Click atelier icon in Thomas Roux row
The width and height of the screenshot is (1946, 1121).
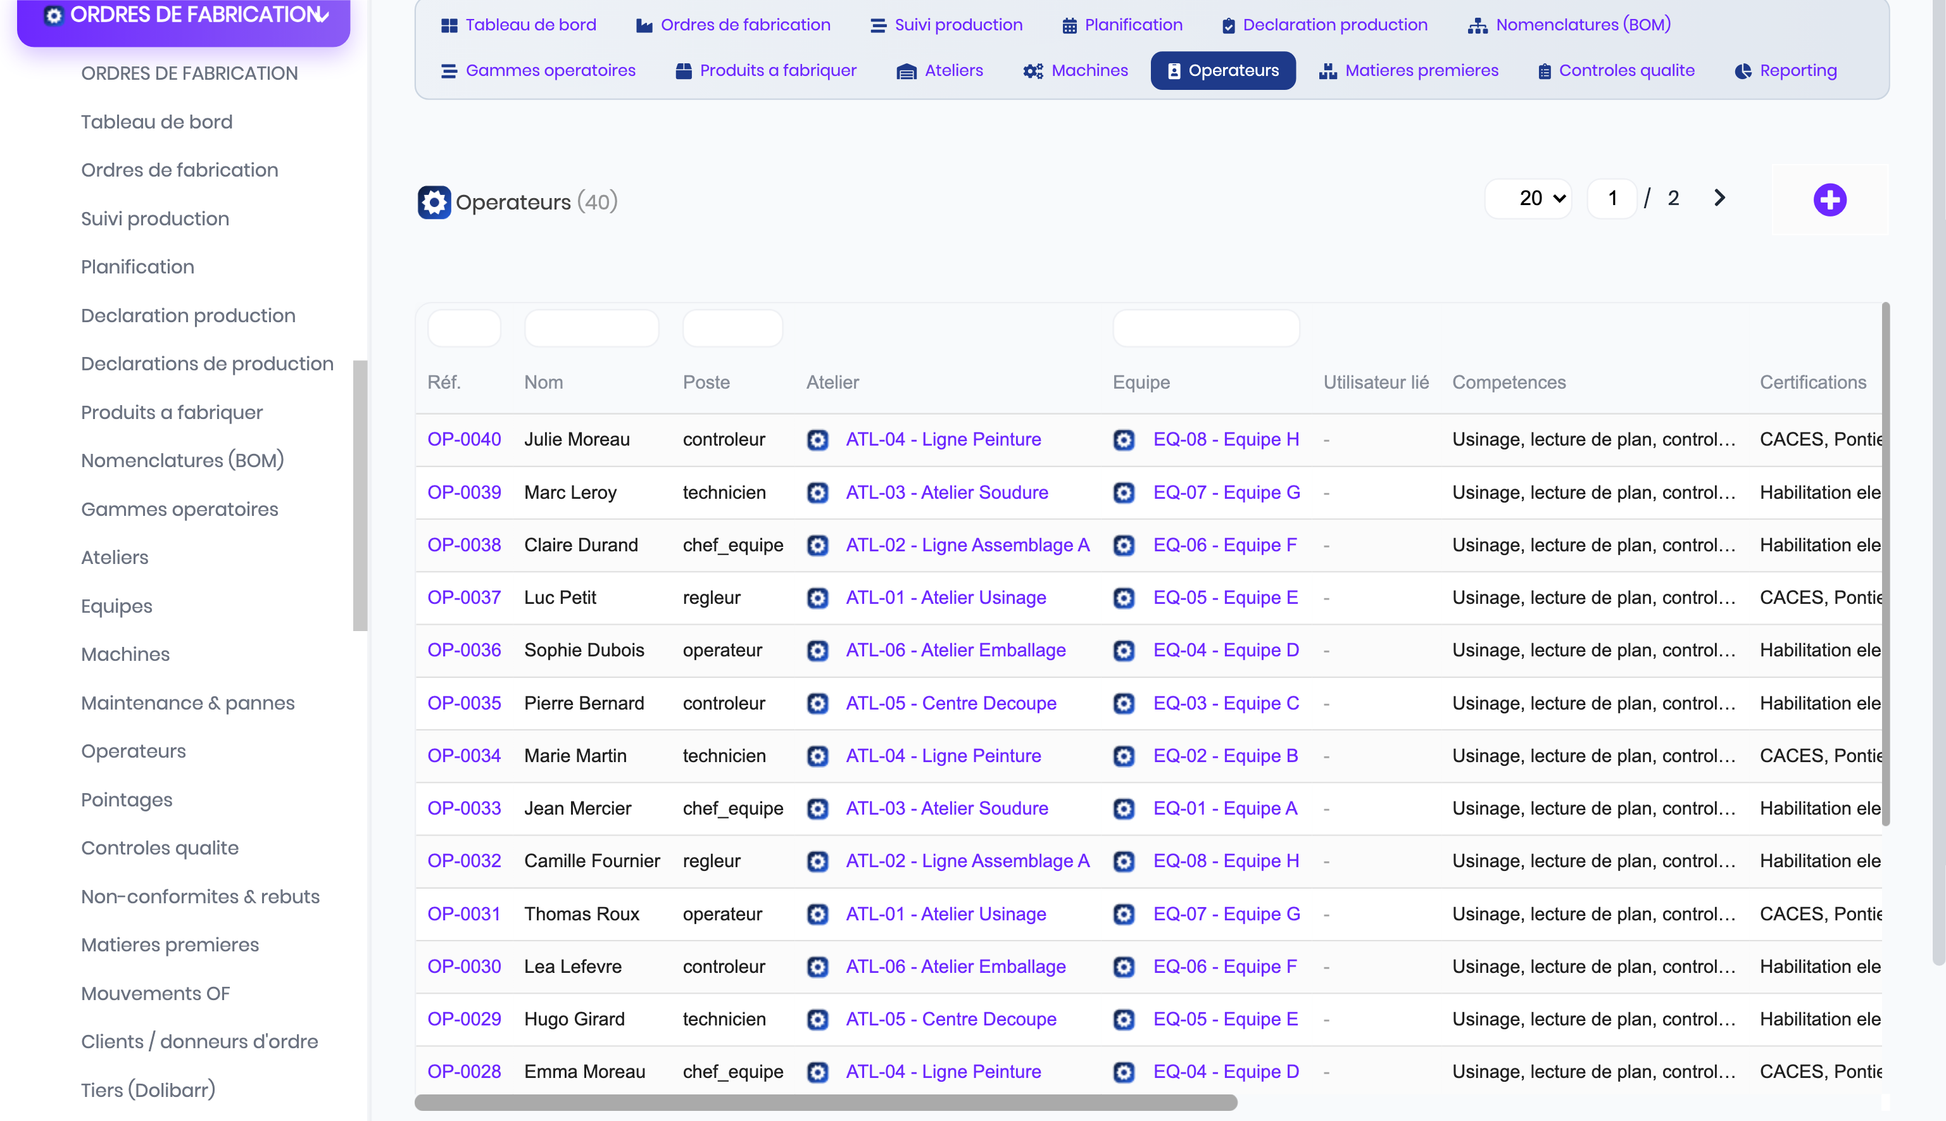818,914
